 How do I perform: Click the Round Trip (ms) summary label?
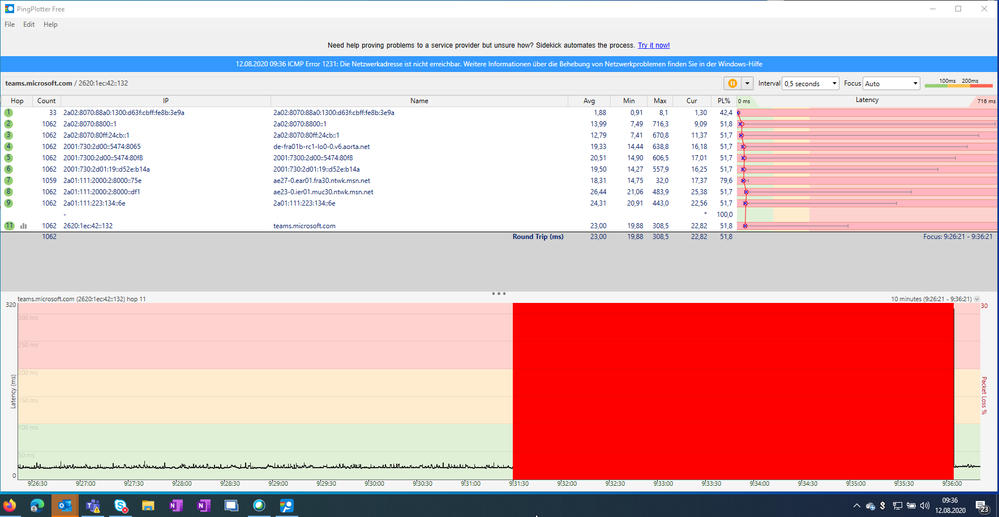(x=538, y=237)
